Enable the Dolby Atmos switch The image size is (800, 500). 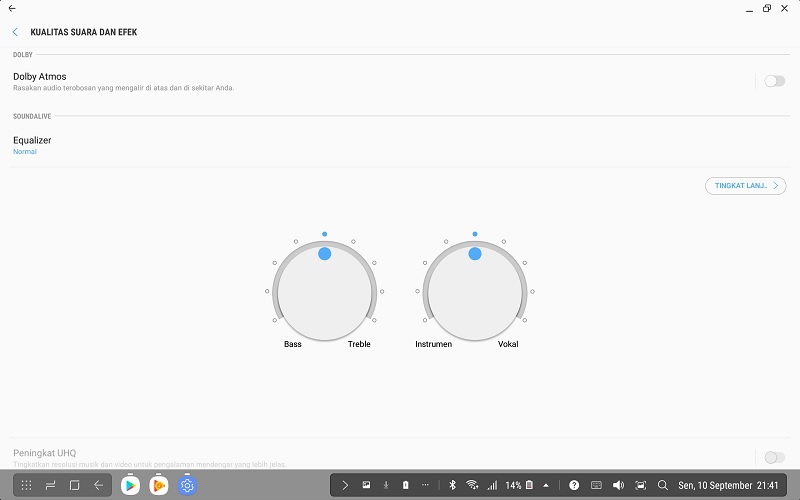click(x=774, y=81)
